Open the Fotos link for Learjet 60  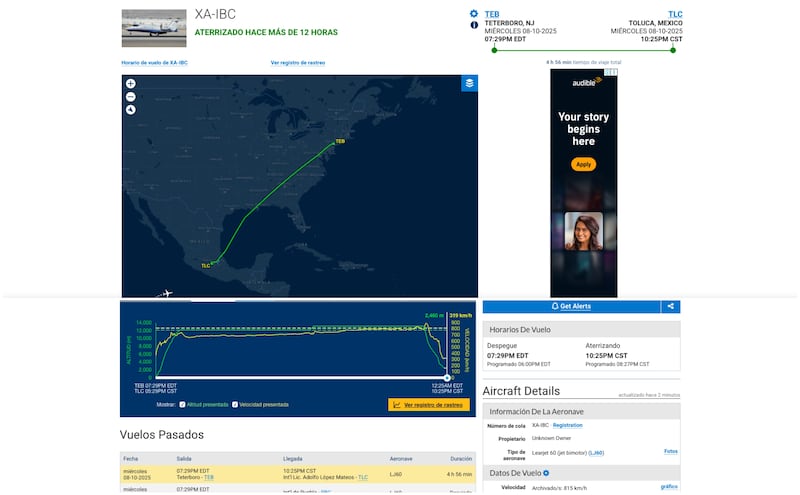tap(670, 451)
